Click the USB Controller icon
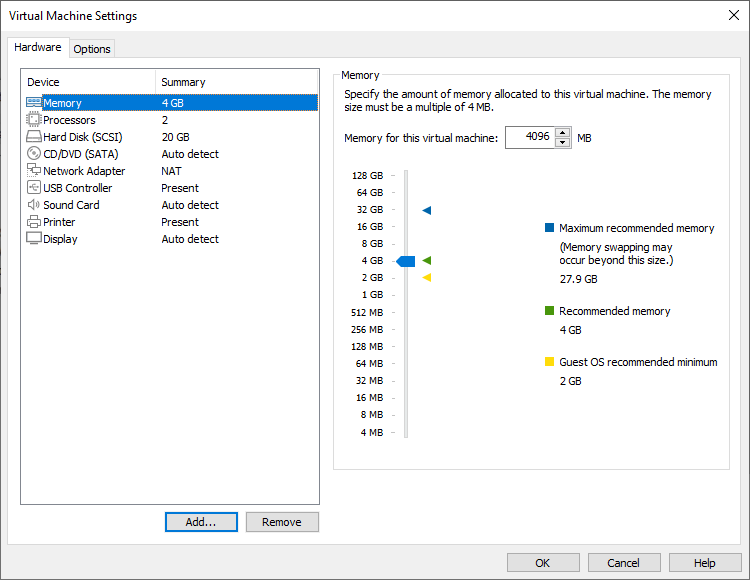This screenshot has height=580, width=750. (33, 188)
